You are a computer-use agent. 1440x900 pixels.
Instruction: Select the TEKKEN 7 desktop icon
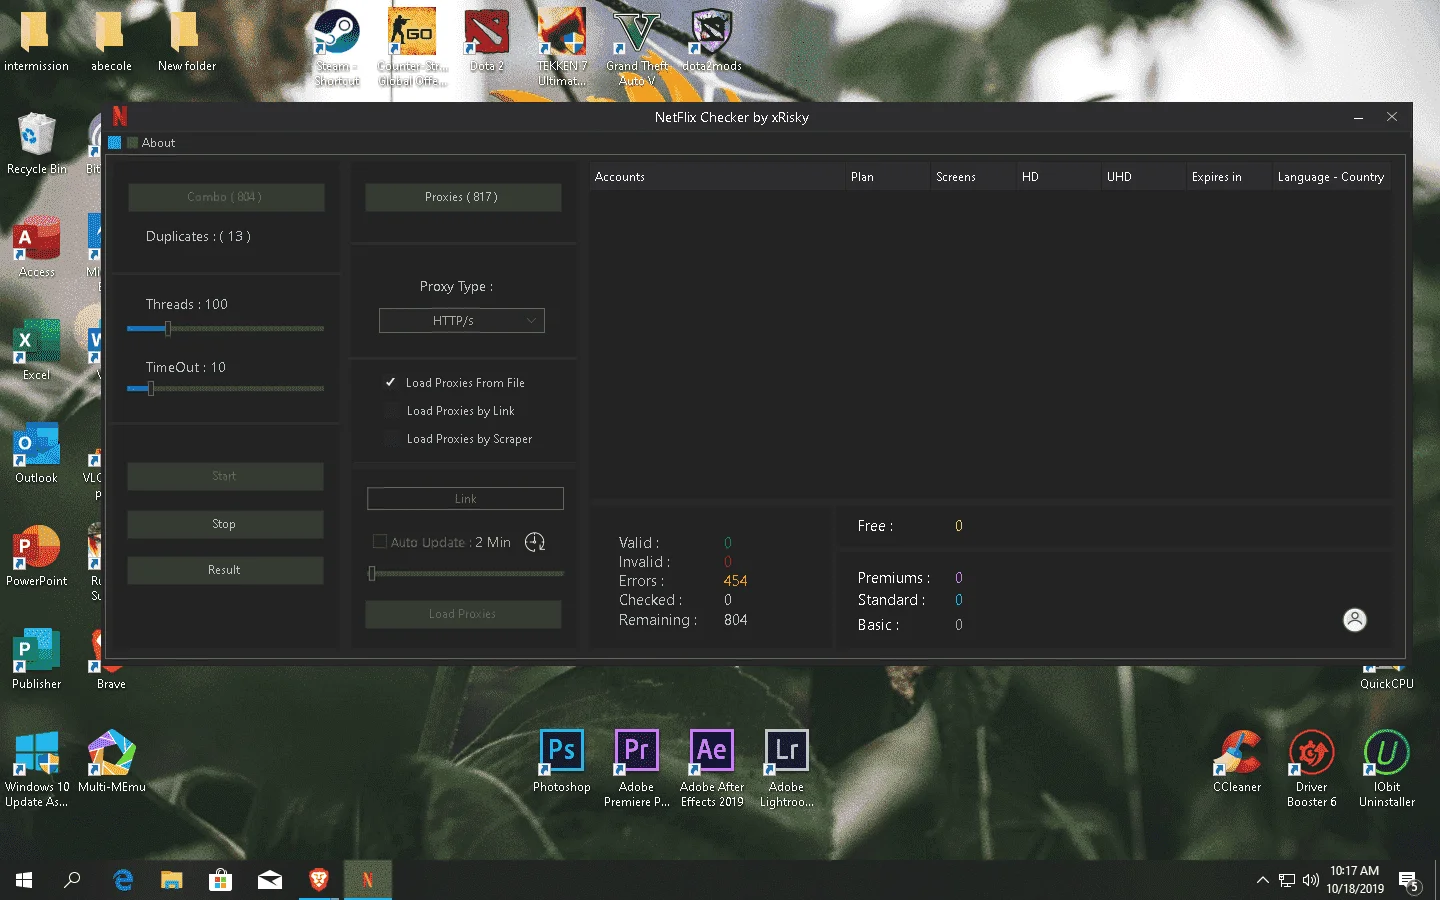click(x=562, y=48)
